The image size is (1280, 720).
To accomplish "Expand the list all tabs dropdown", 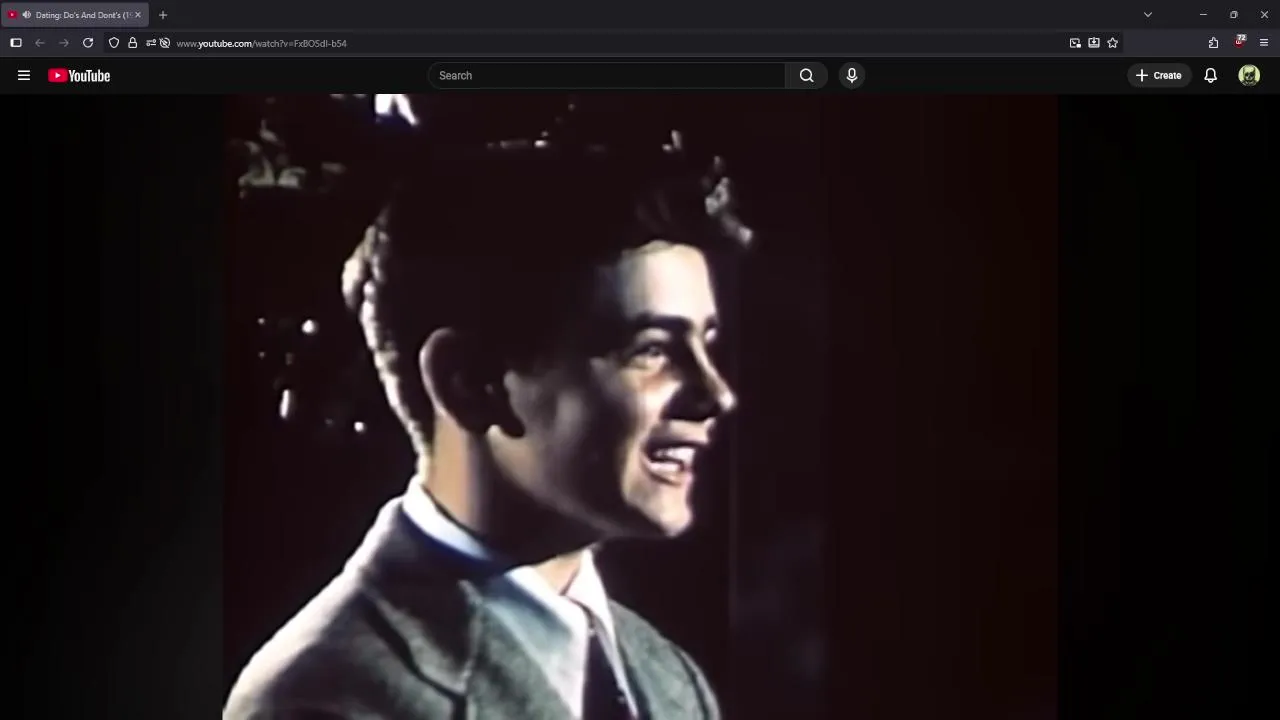I will [1148, 15].
